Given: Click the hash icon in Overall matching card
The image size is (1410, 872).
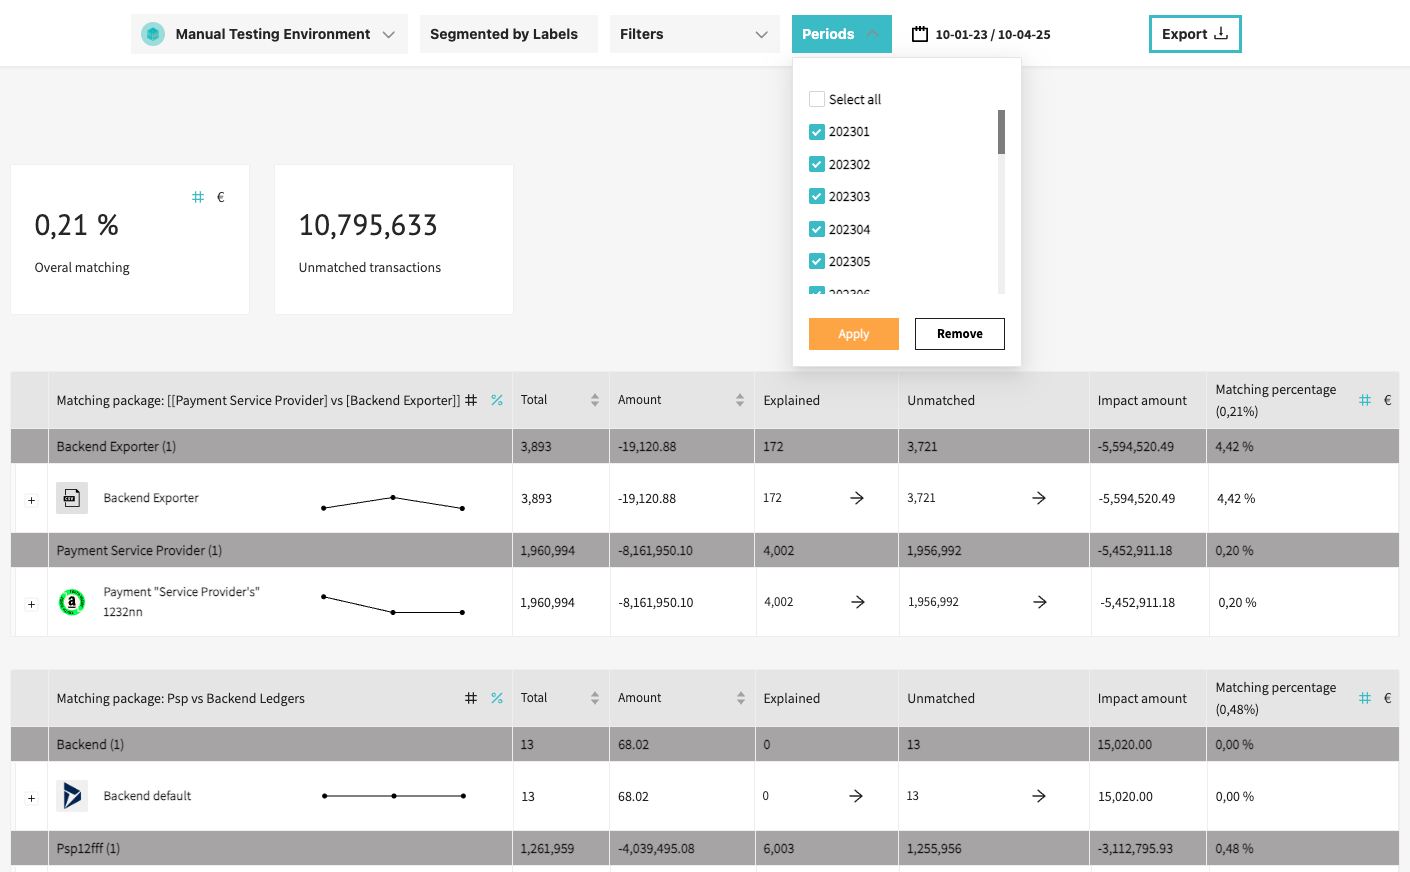Looking at the screenshot, I should pyautogui.click(x=198, y=197).
